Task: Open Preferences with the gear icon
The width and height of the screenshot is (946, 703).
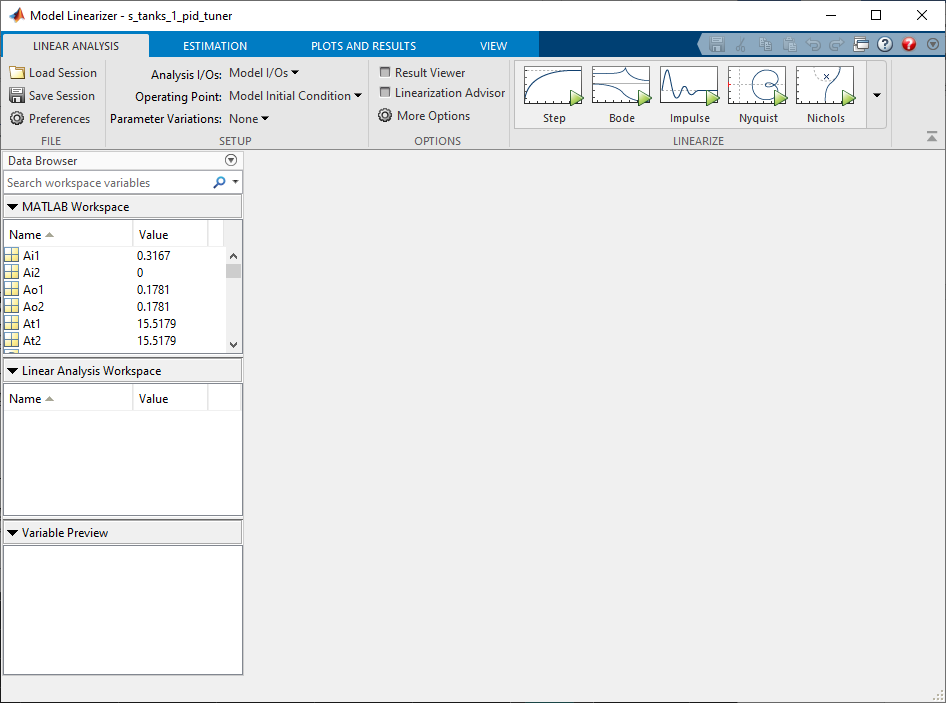Action: pyautogui.click(x=17, y=119)
